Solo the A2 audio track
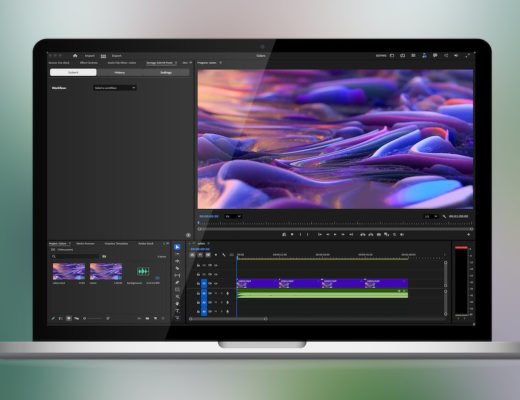The height and width of the screenshot is (400, 520). 222,303
